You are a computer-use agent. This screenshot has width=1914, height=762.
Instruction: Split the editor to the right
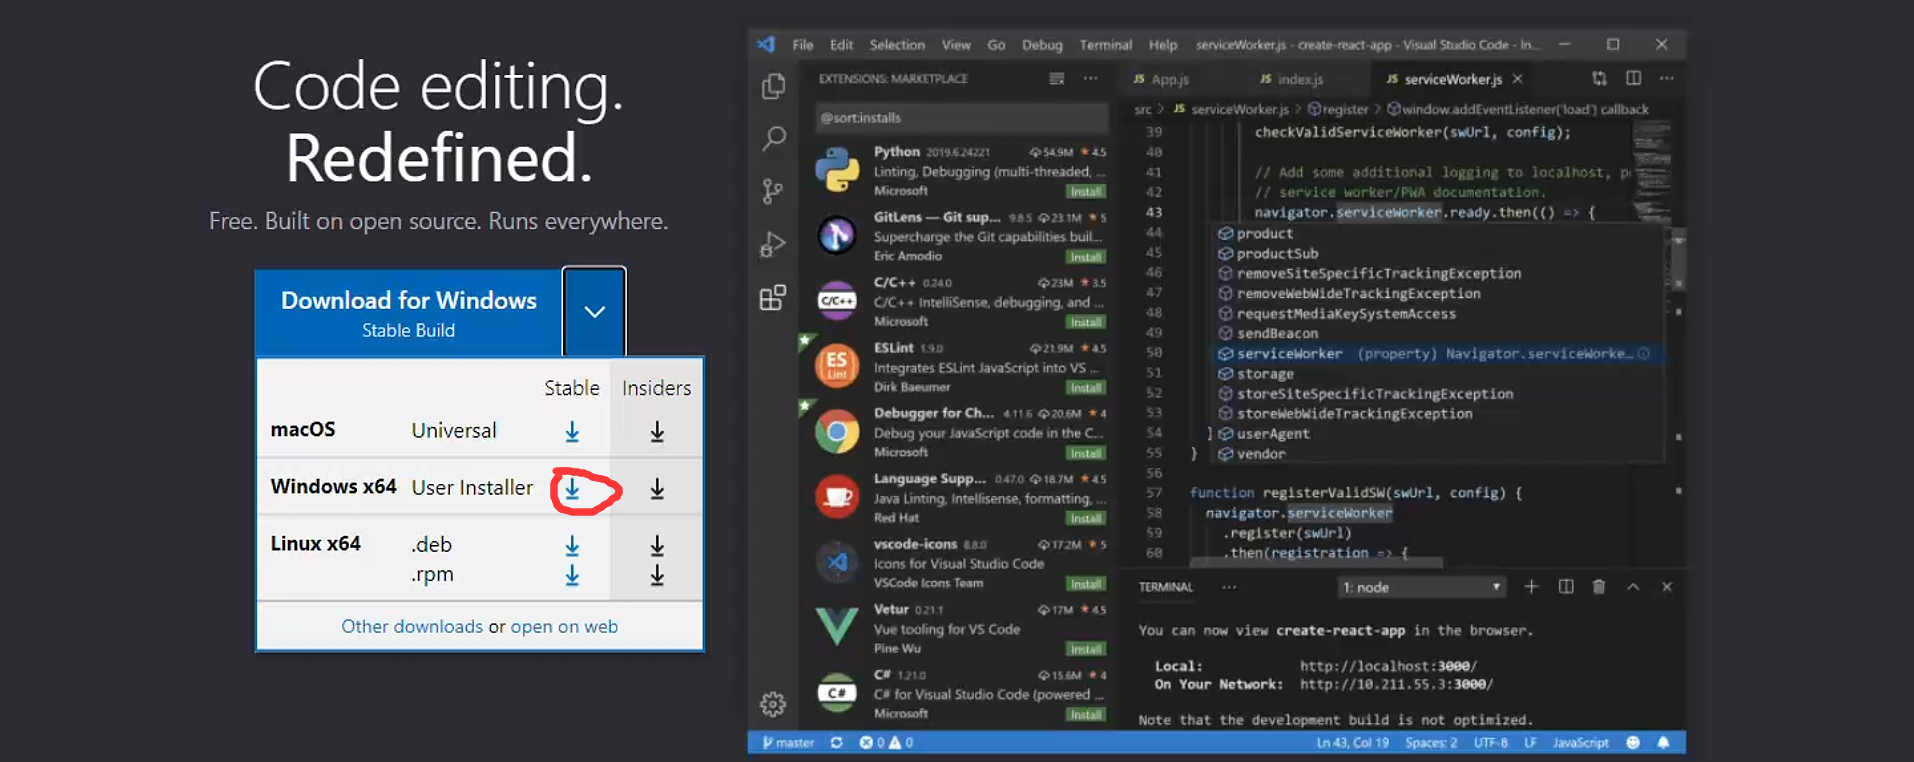(x=1633, y=78)
